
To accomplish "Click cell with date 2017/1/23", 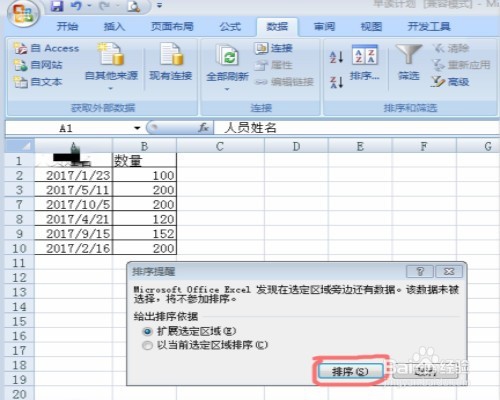I will tap(73, 175).
